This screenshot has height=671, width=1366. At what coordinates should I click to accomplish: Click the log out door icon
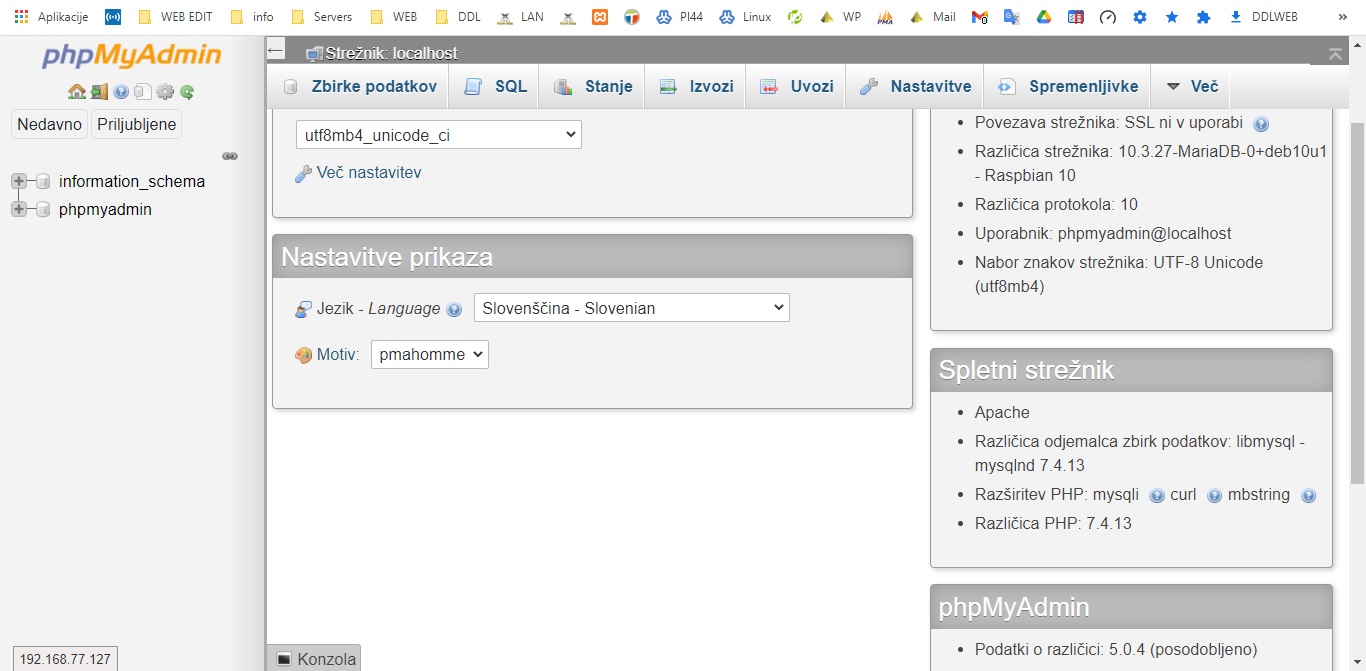click(99, 92)
